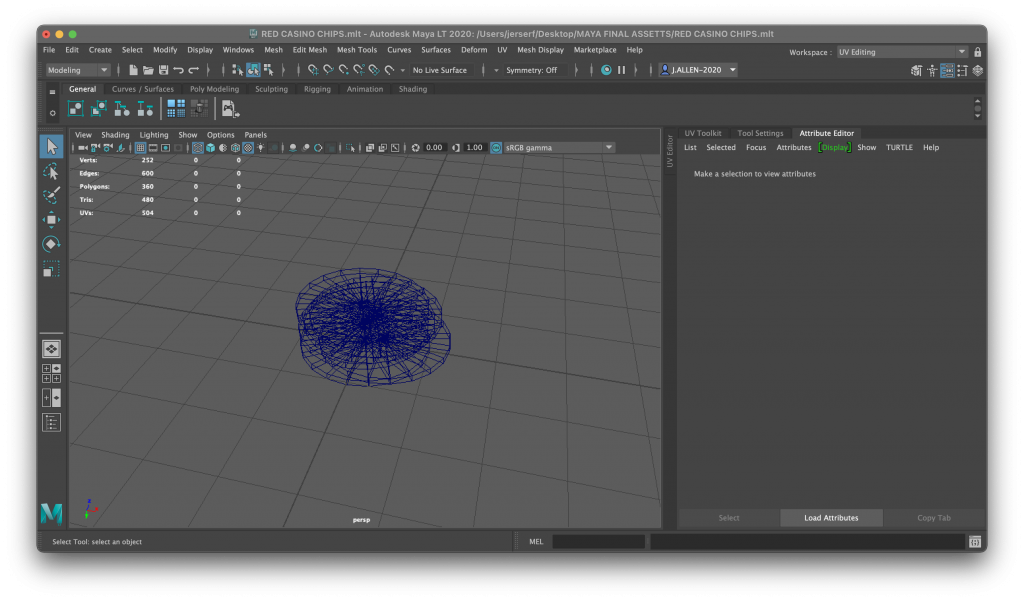Toggle use all lights in viewport
The image size is (1024, 601).
click(260, 147)
